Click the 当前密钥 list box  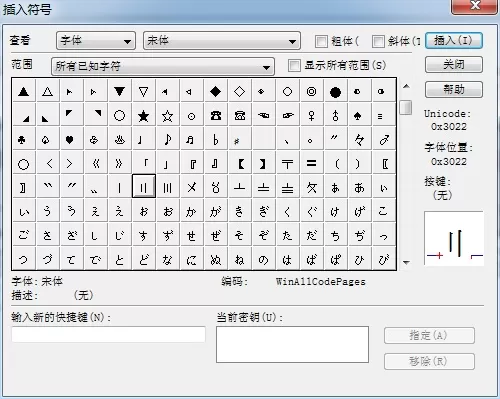coord(292,344)
